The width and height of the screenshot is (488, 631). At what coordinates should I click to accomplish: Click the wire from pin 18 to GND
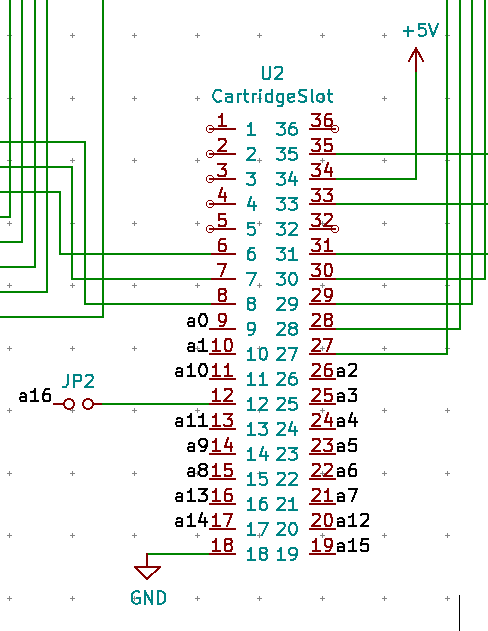point(179,554)
